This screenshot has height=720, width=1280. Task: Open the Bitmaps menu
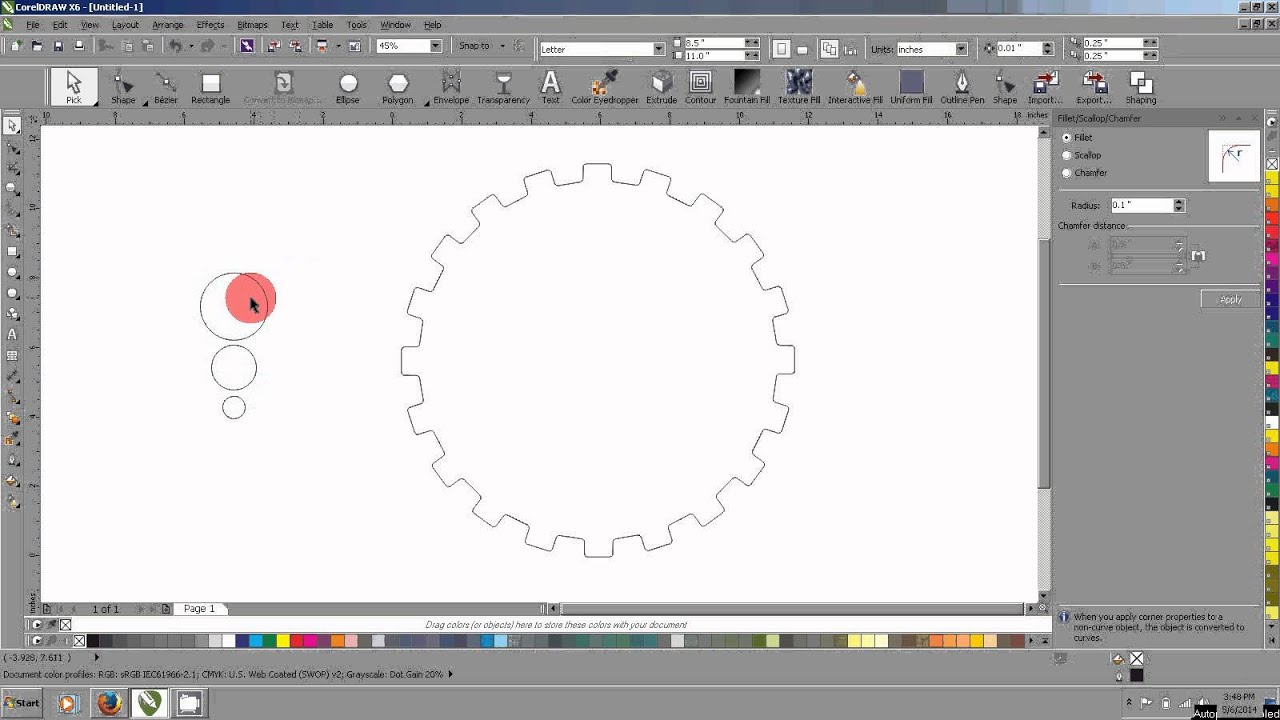252,24
